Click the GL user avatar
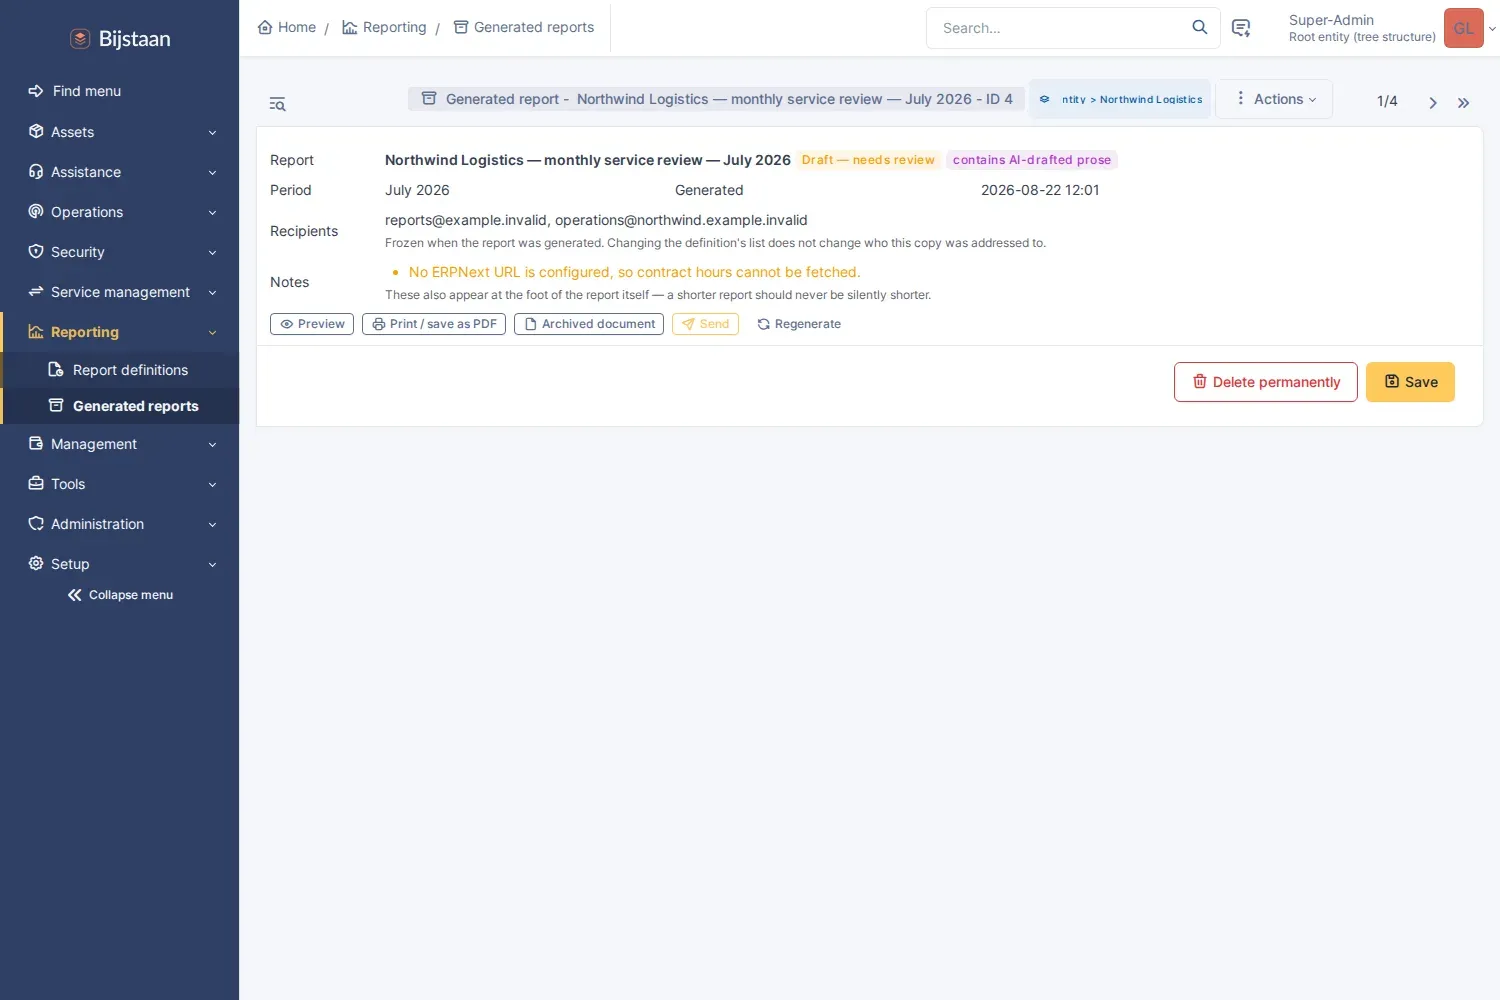This screenshot has width=1500, height=1000. pyautogui.click(x=1463, y=28)
